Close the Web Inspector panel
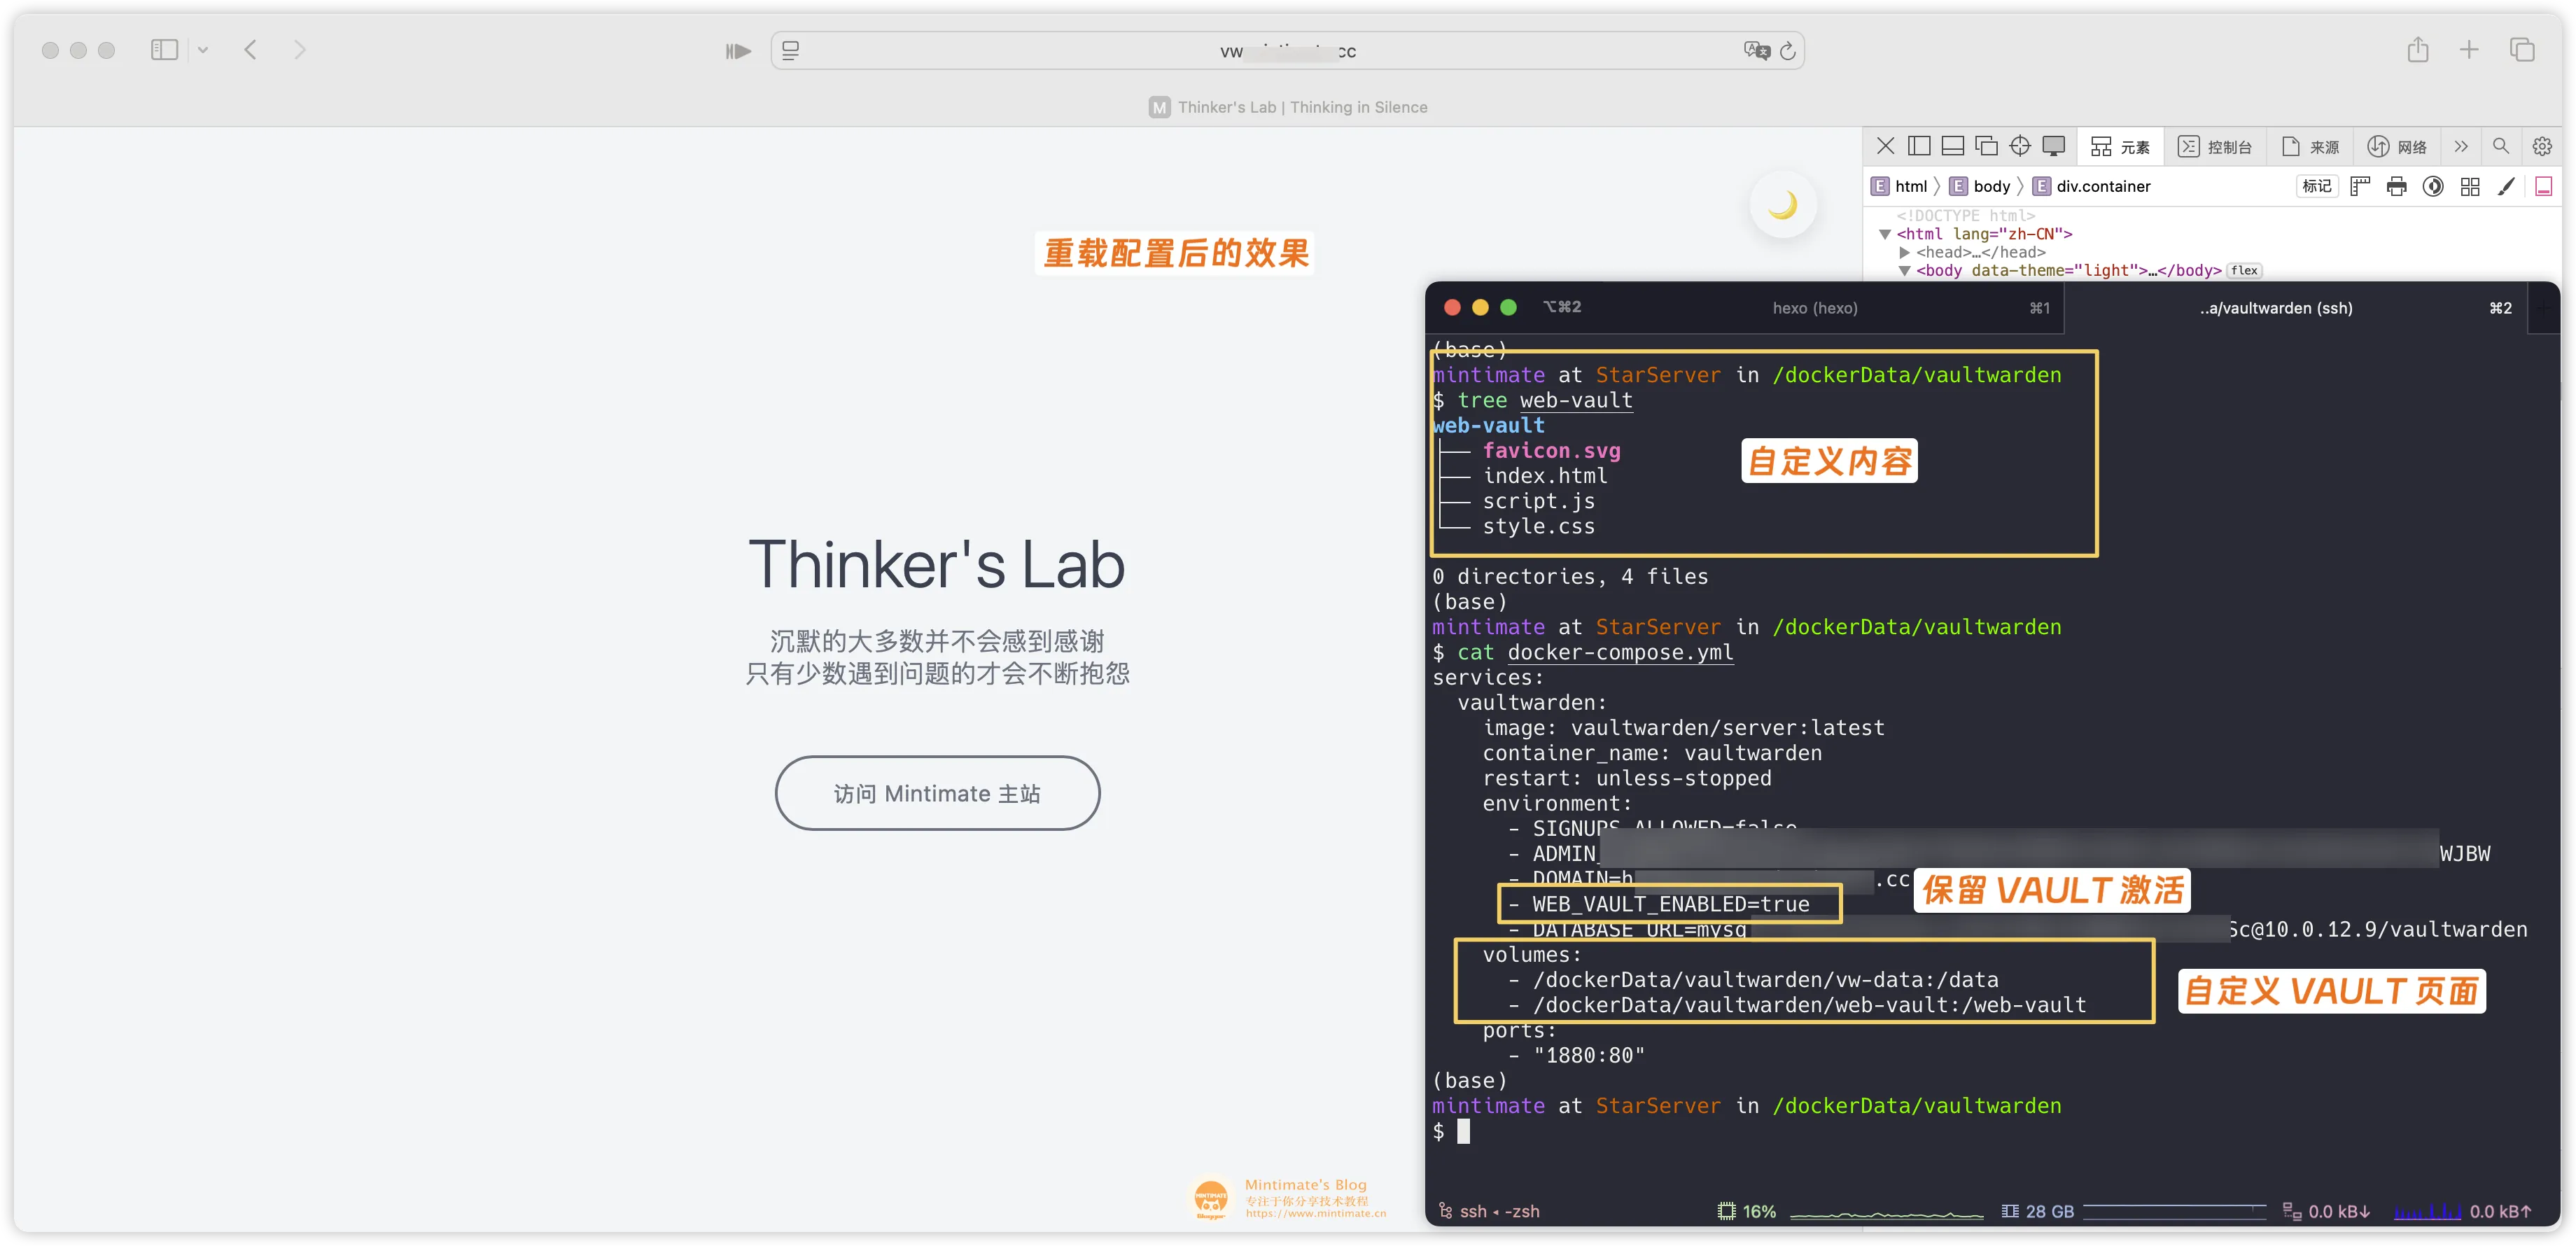Viewport: 2576px width, 1246px height. (x=1885, y=147)
